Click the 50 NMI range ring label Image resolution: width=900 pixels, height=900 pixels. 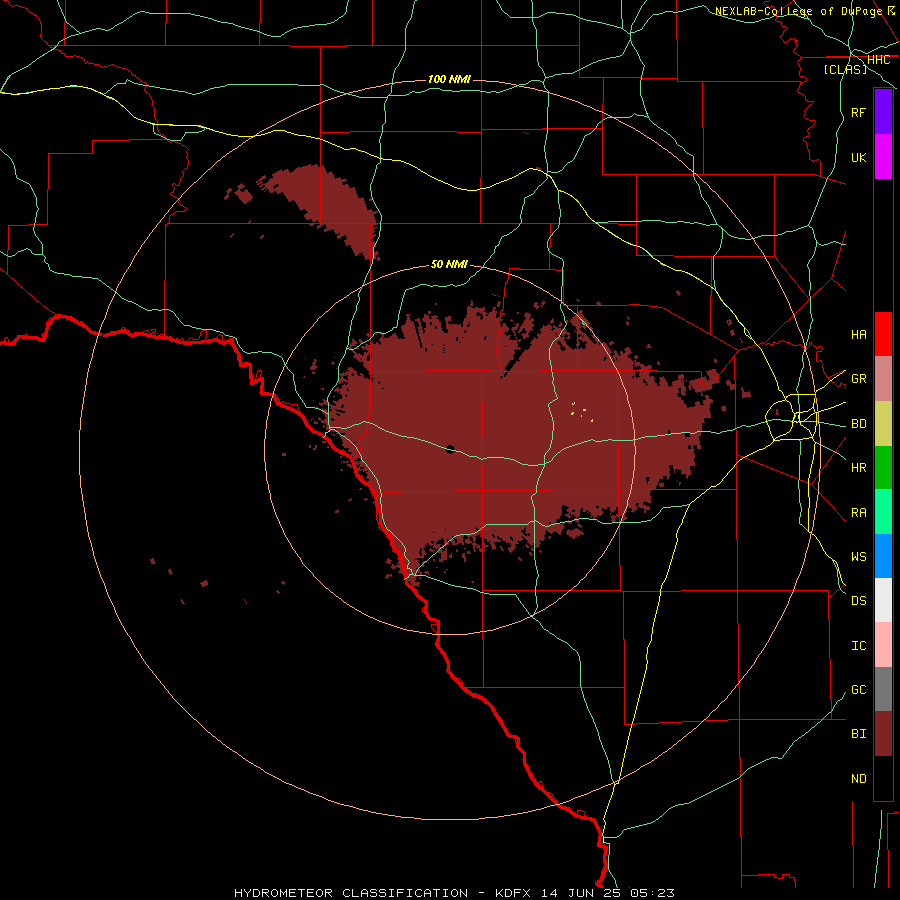(x=449, y=264)
